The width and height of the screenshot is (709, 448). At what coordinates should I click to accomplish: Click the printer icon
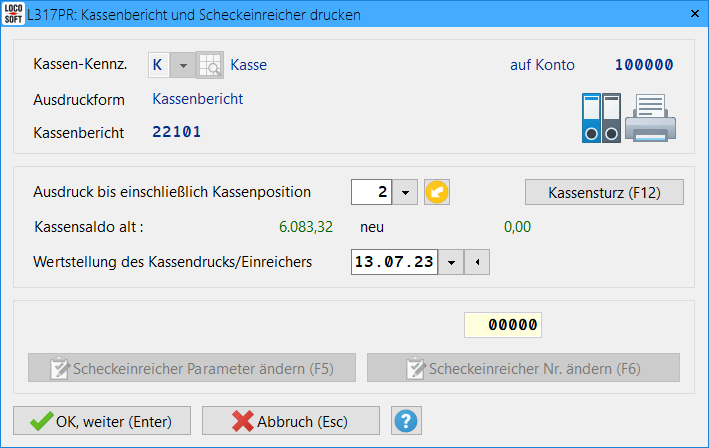click(x=651, y=117)
